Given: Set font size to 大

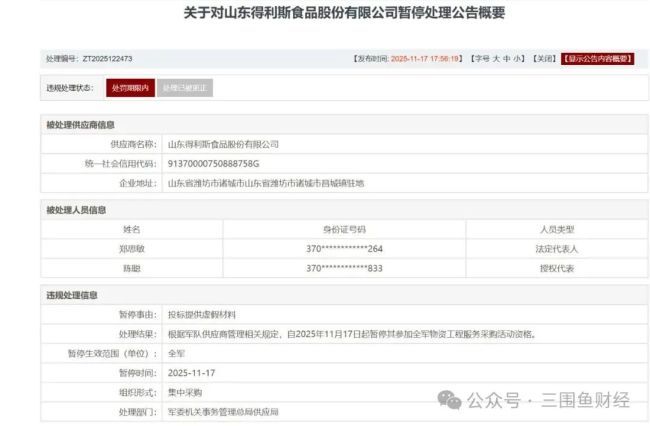Looking at the screenshot, I should pyautogui.click(x=496, y=59).
